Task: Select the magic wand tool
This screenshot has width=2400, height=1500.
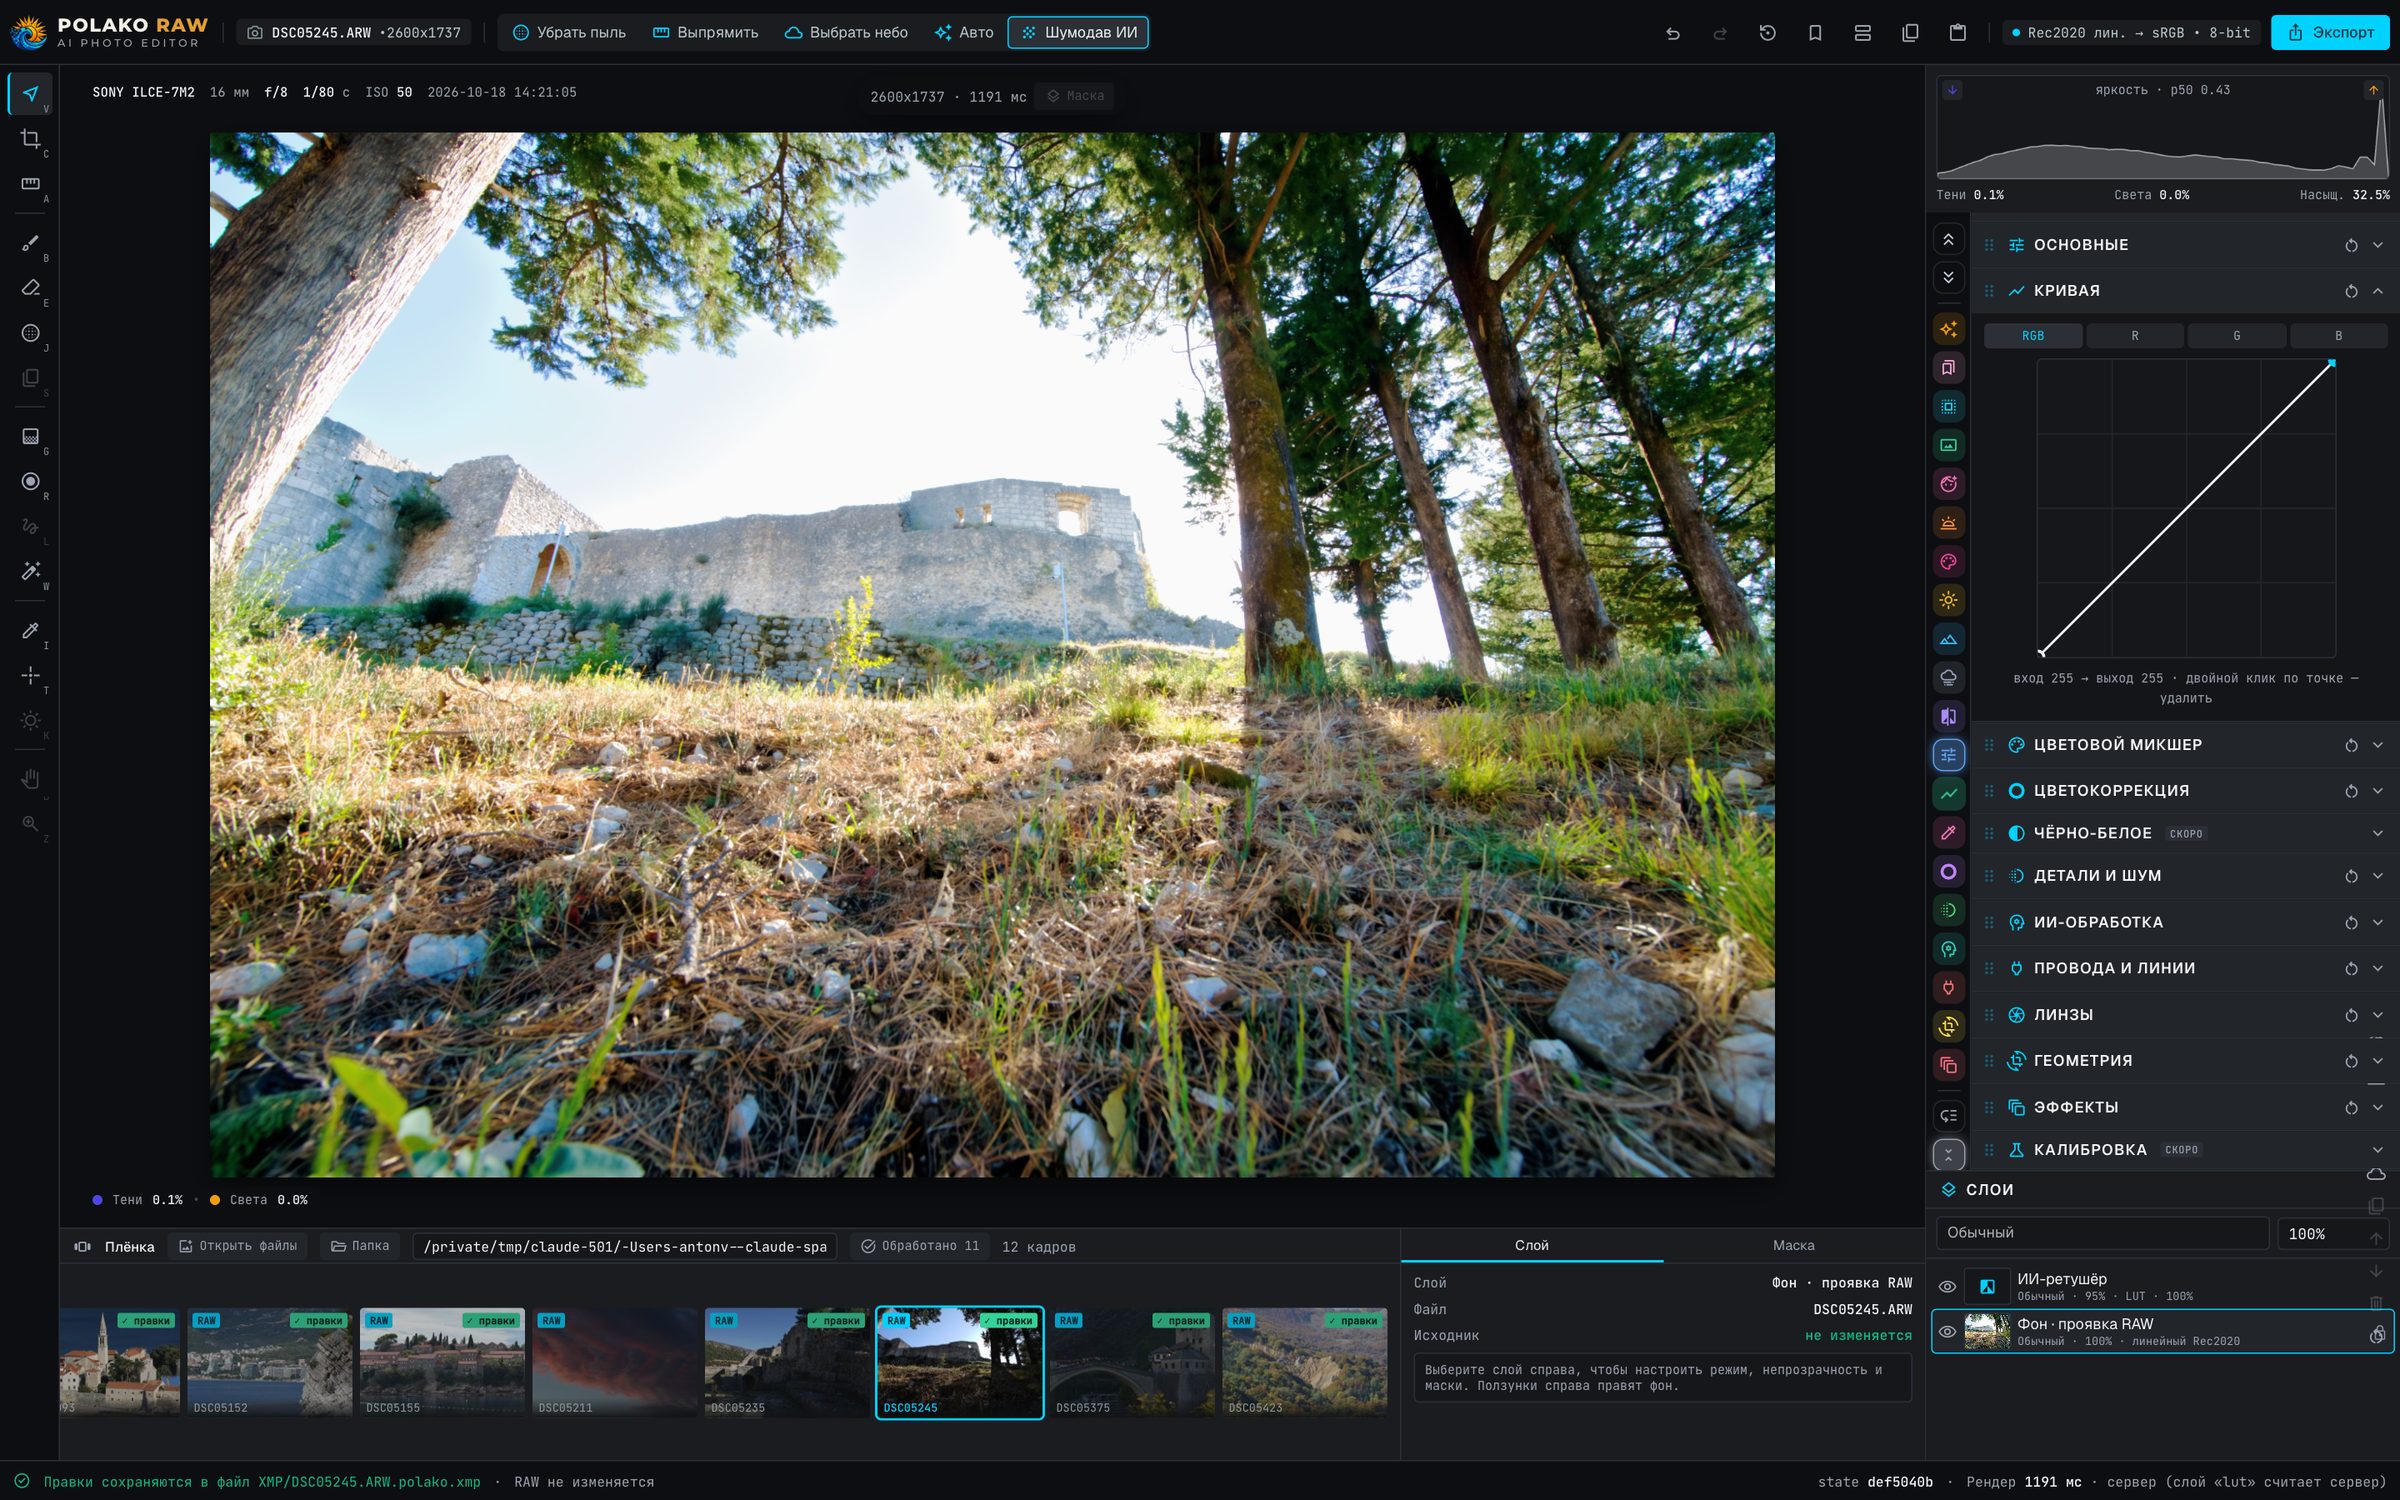Action: click(31, 571)
